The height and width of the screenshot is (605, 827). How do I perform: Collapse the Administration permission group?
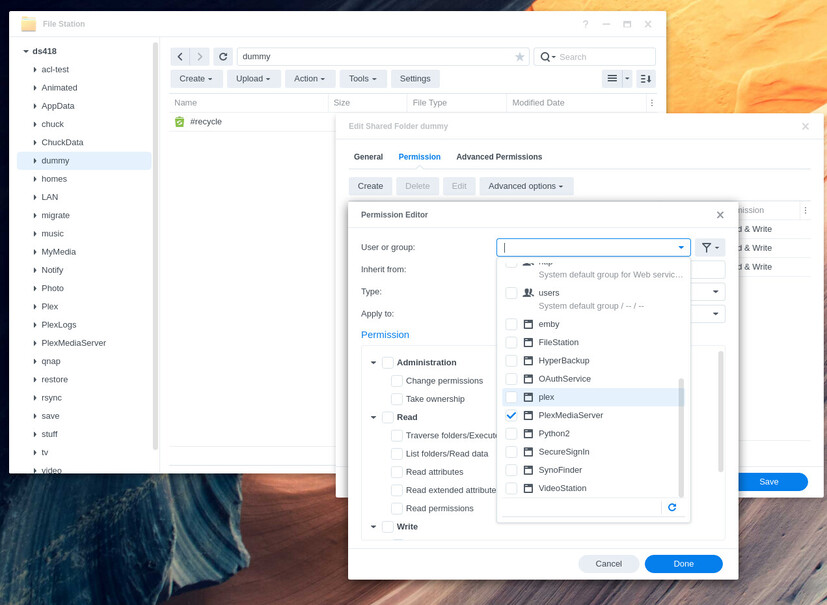pos(373,362)
